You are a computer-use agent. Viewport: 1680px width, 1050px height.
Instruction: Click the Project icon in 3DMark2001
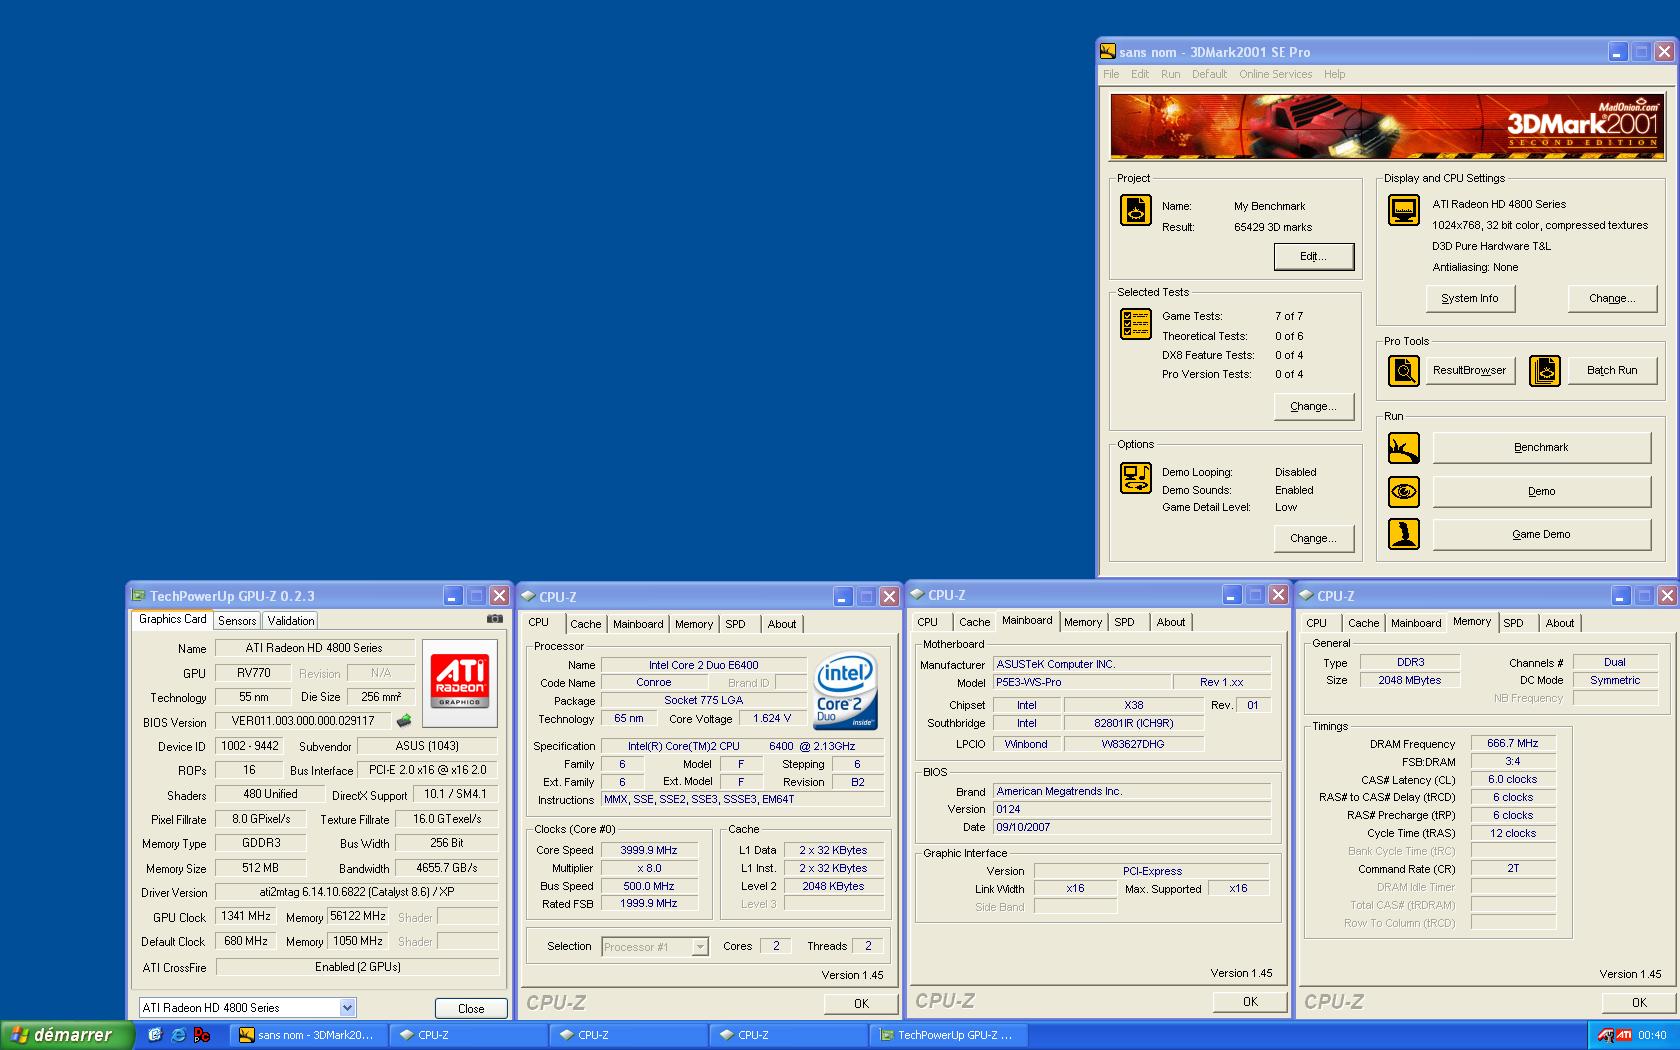tap(1135, 210)
